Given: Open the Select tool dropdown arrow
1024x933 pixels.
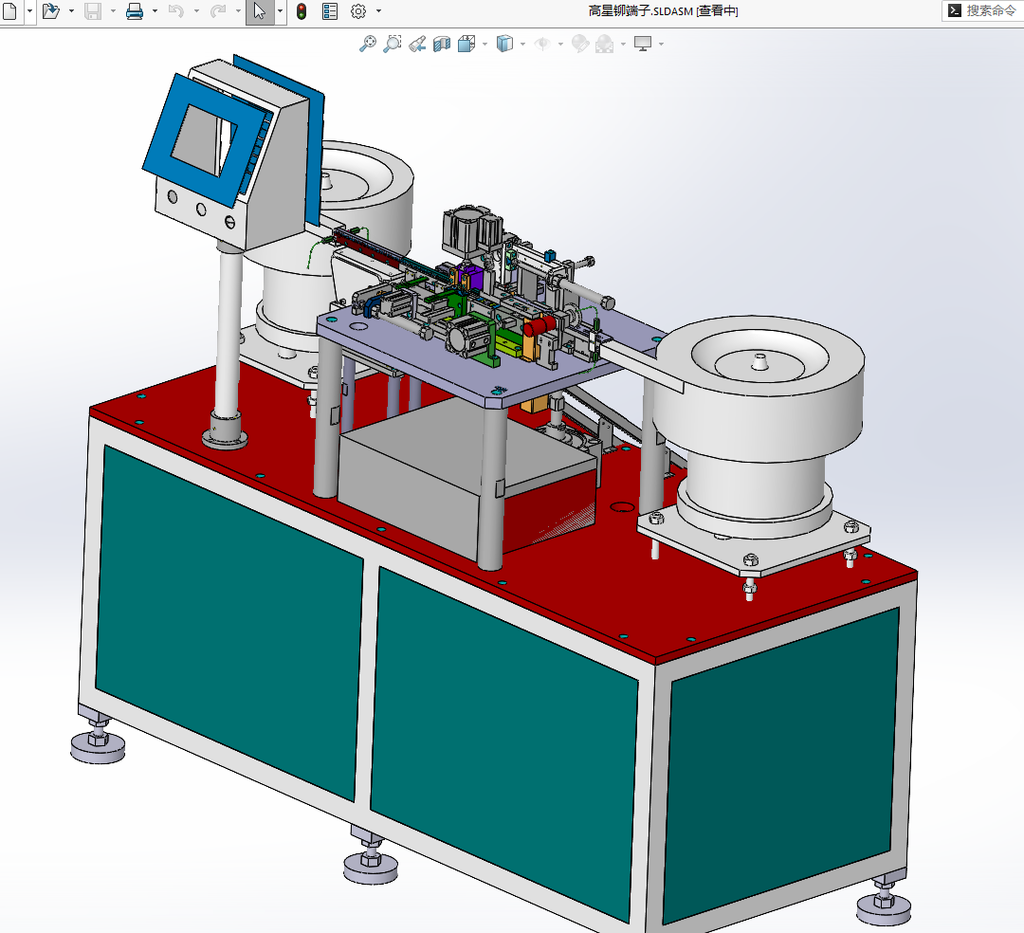Looking at the screenshot, I should coord(280,11).
